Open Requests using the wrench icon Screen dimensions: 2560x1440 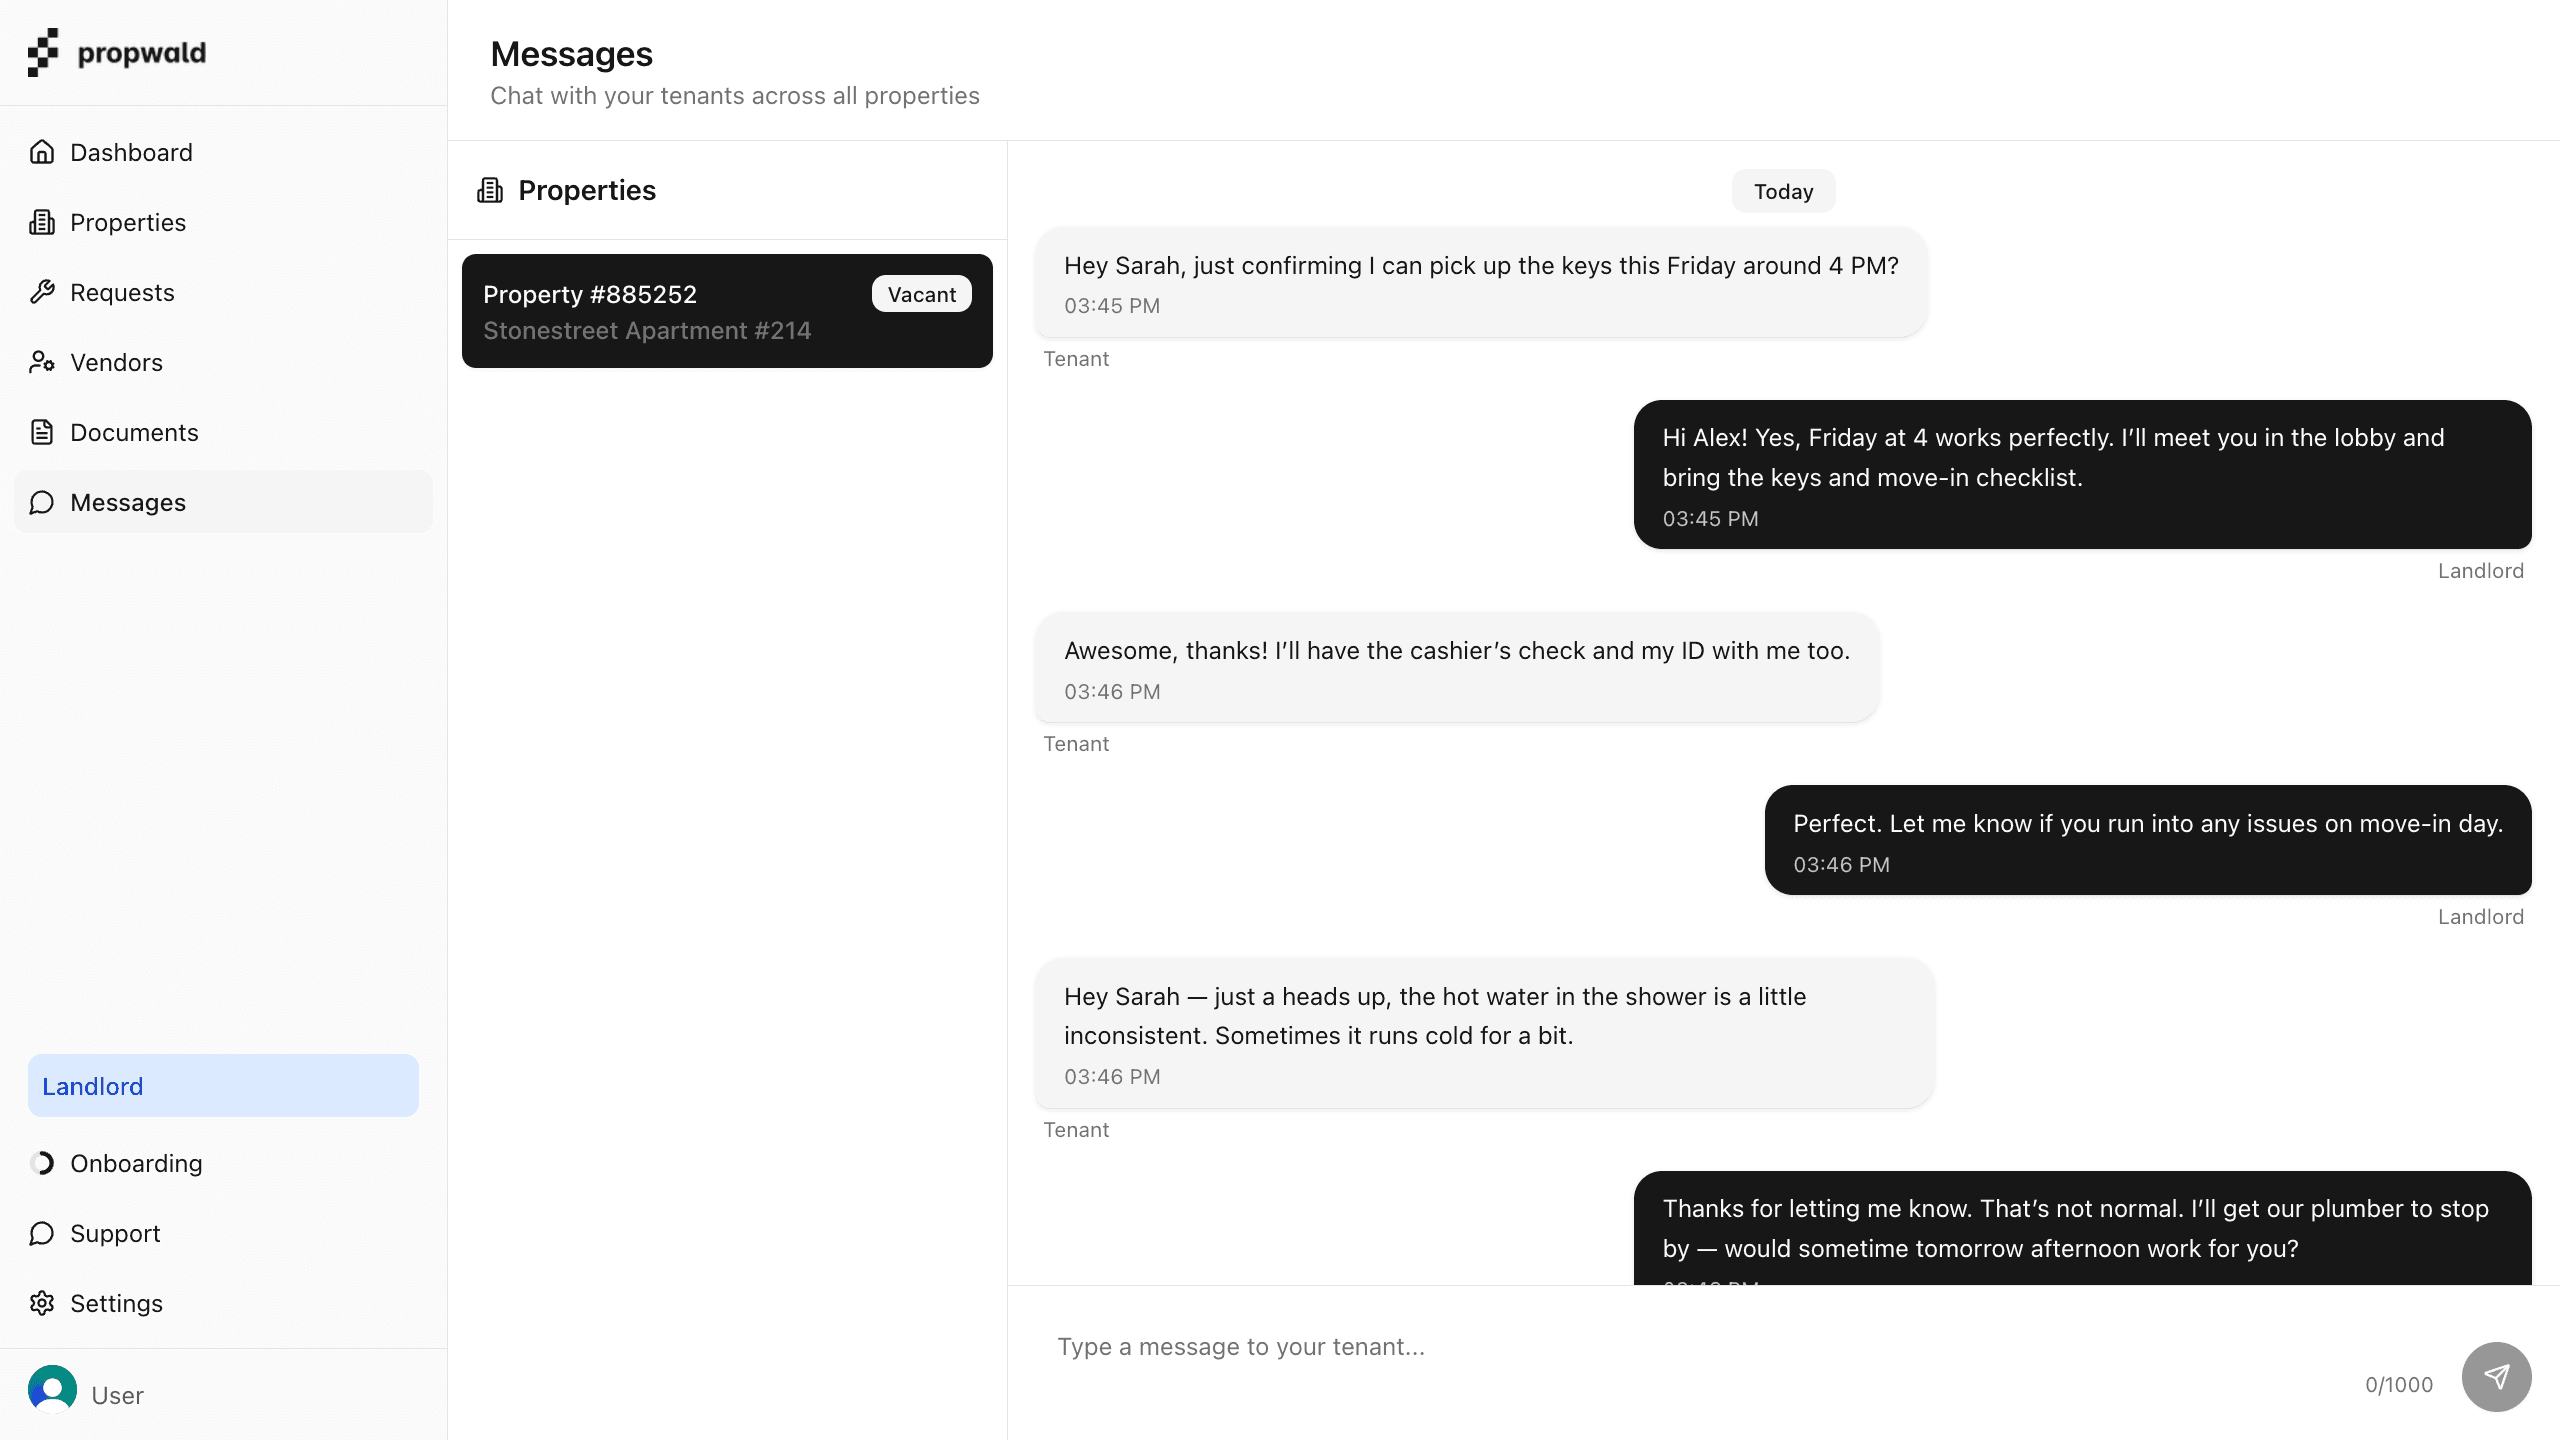42,292
